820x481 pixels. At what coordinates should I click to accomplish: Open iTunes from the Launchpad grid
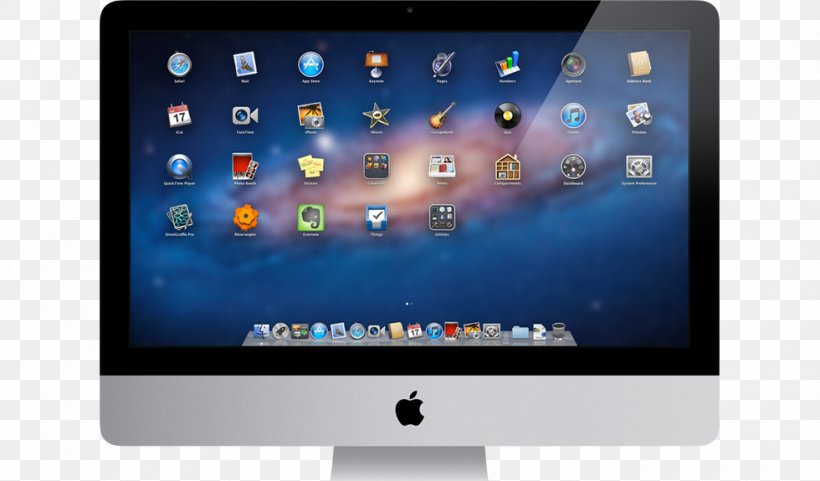[x=573, y=116]
